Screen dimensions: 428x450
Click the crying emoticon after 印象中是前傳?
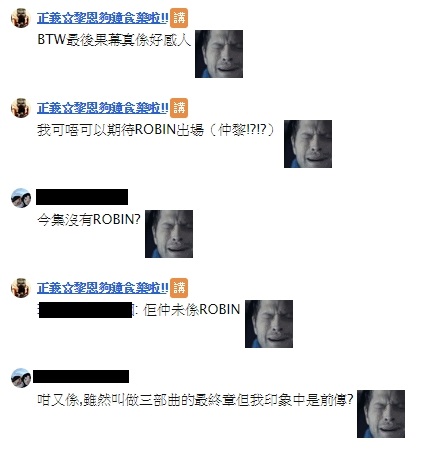tap(381, 414)
